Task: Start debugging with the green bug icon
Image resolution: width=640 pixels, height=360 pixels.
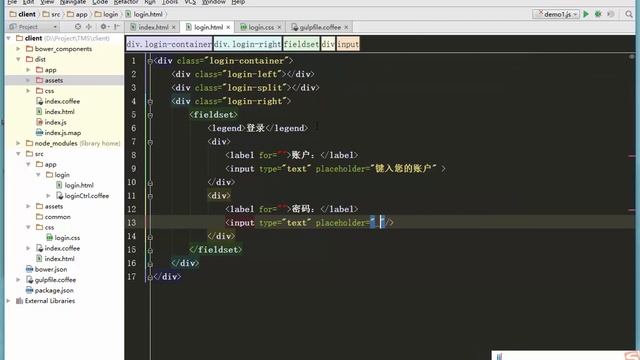Action: tap(598, 14)
